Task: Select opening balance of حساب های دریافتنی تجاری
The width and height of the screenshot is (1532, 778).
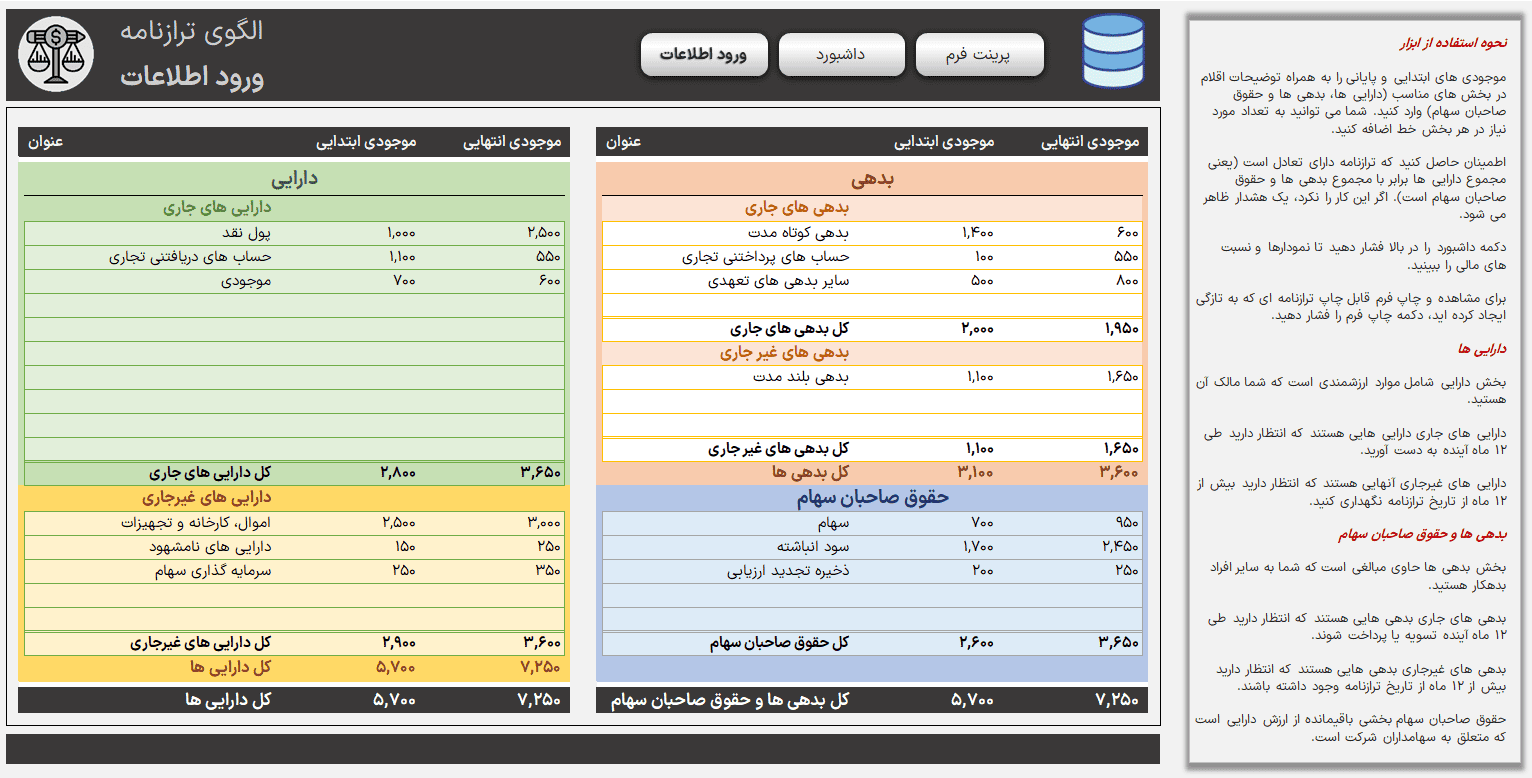Action: (x=400, y=257)
